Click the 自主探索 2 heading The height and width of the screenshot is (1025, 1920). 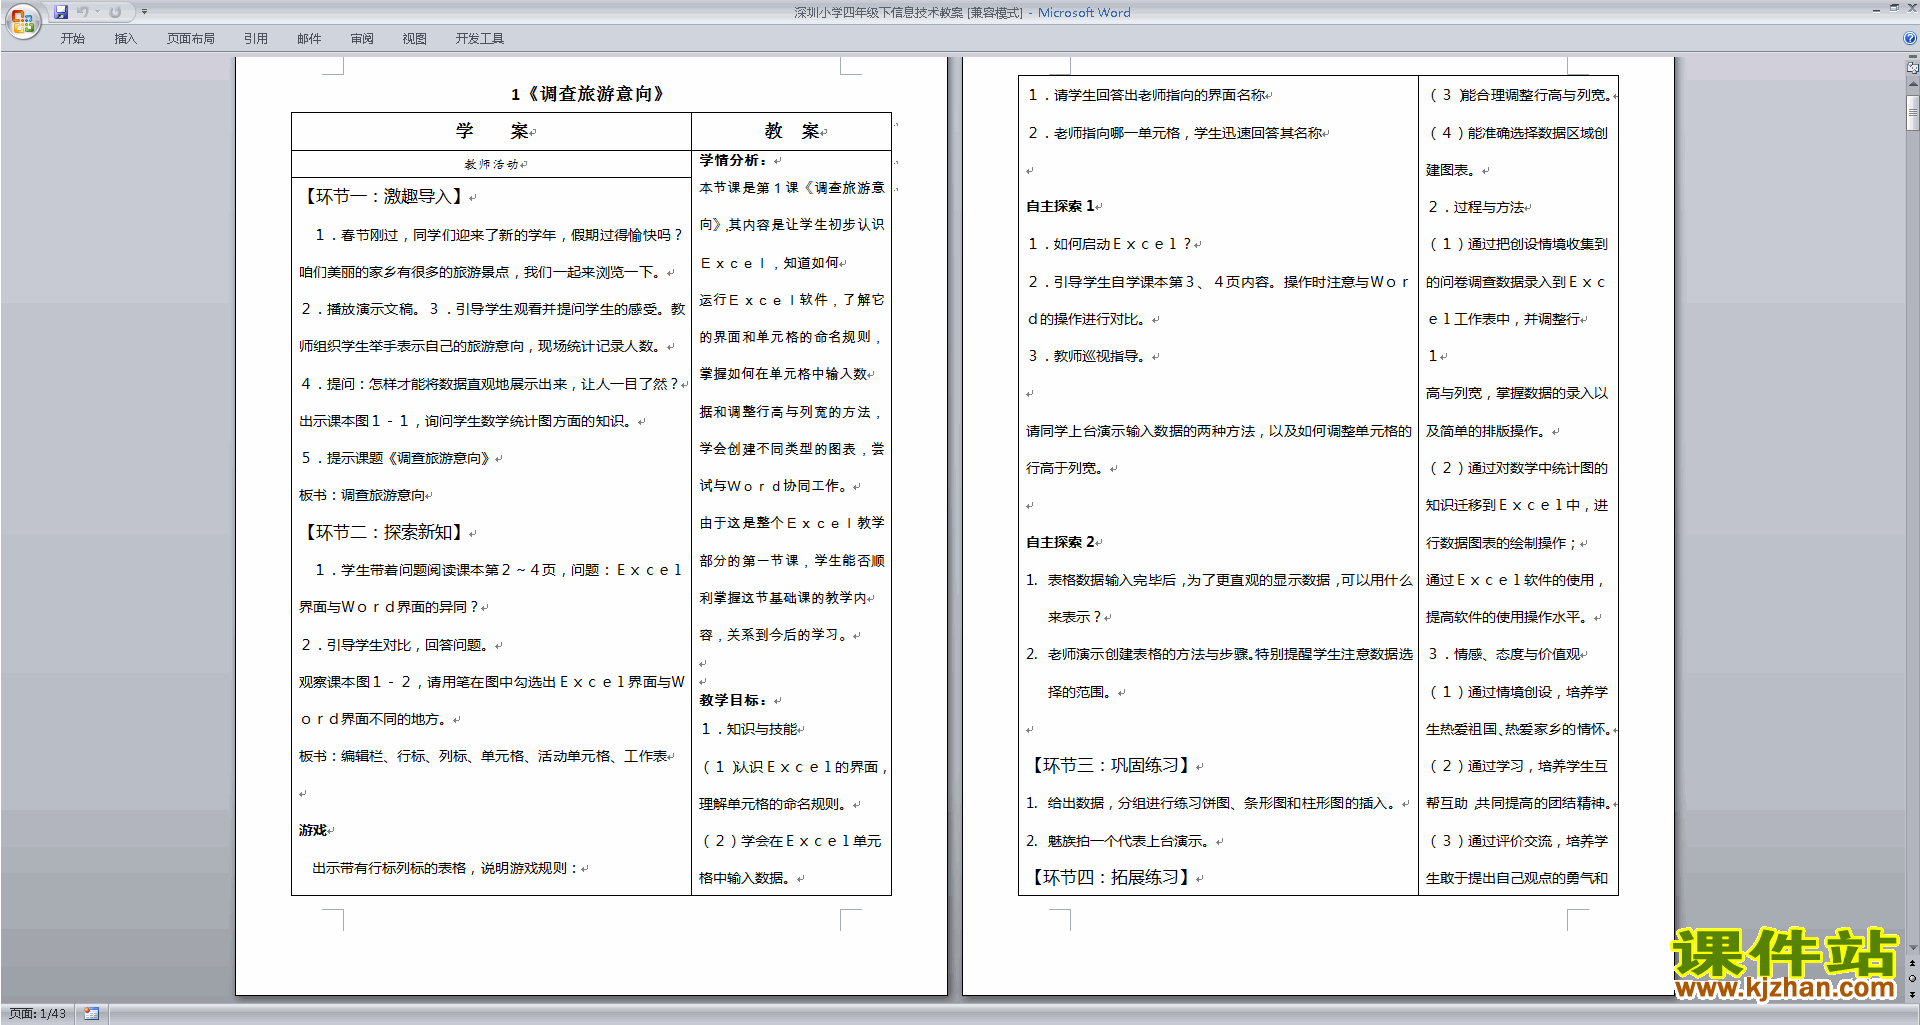1060,542
